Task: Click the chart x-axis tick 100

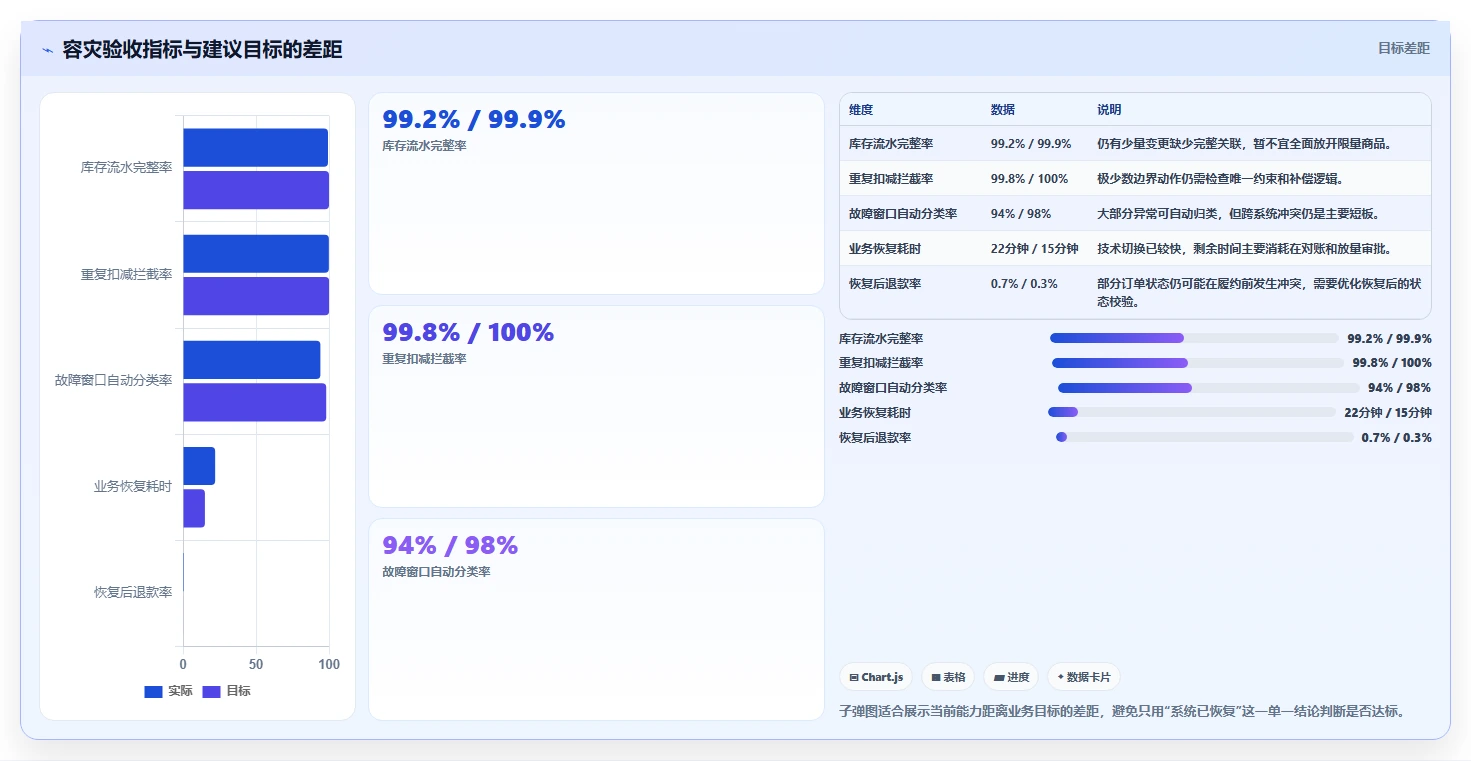Action: [x=328, y=664]
